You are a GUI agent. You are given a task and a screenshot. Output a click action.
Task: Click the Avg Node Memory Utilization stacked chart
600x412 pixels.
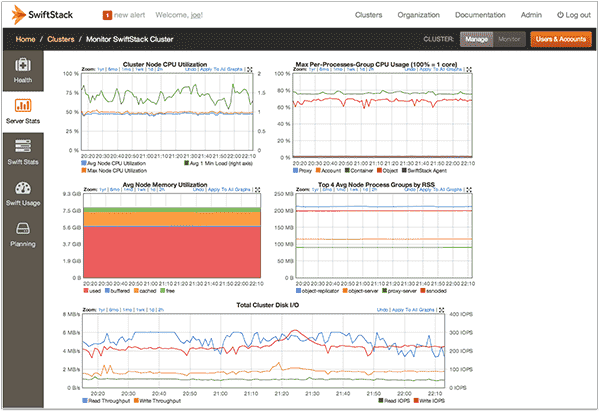click(172, 236)
